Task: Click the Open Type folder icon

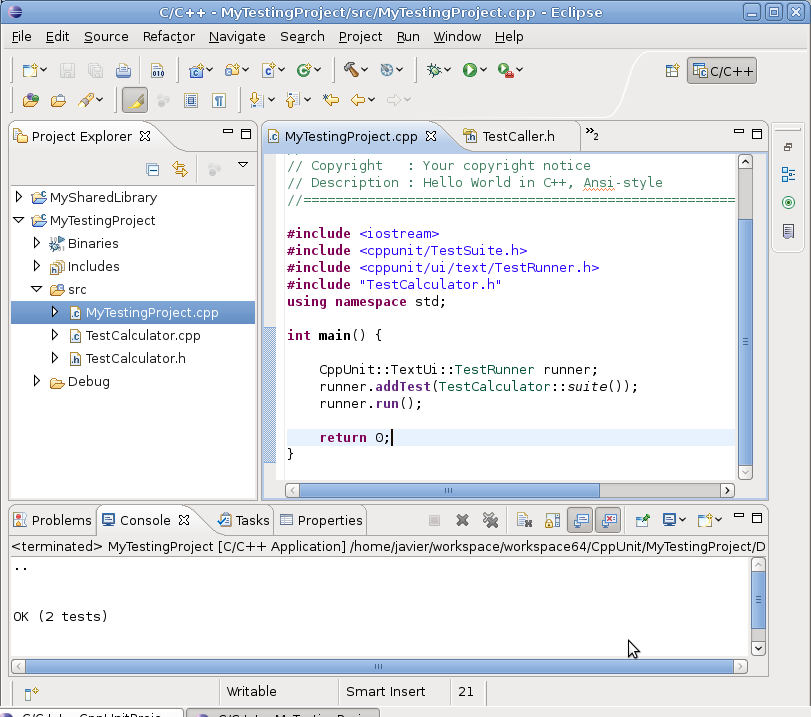Action: coord(58,100)
